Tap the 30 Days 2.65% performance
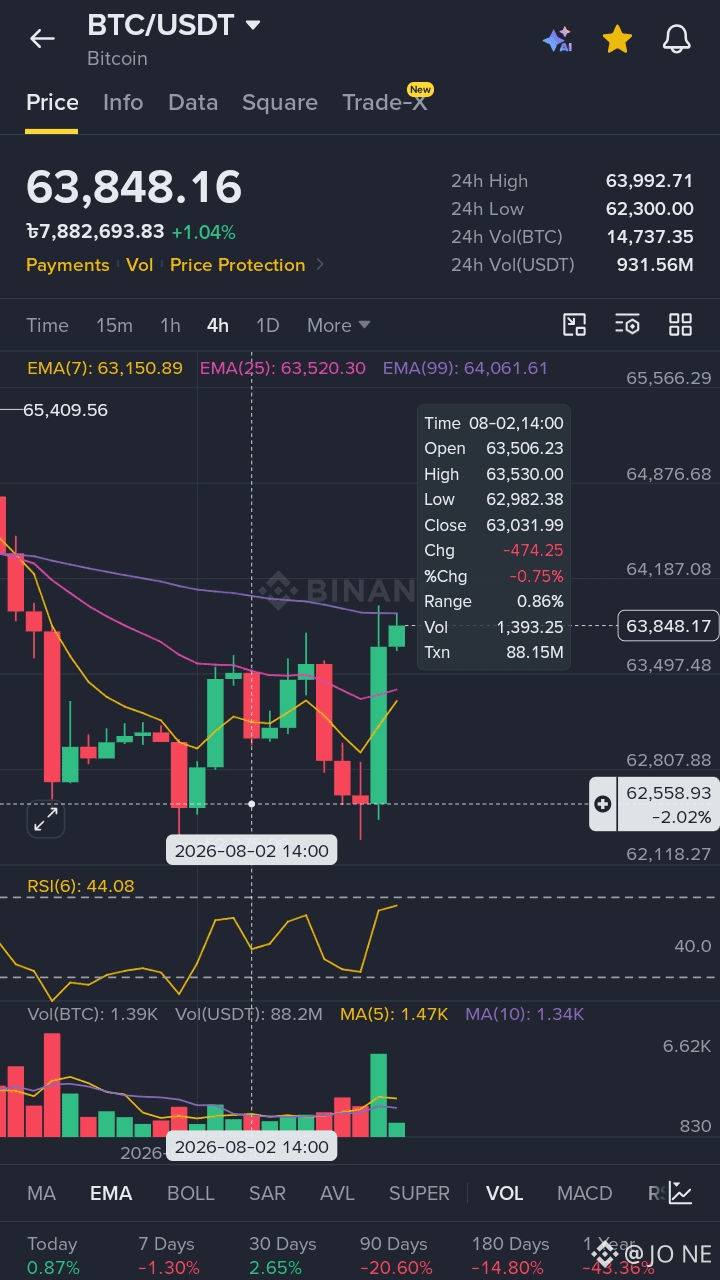Viewport: 720px width, 1280px height. click(x=282, y=1256)
